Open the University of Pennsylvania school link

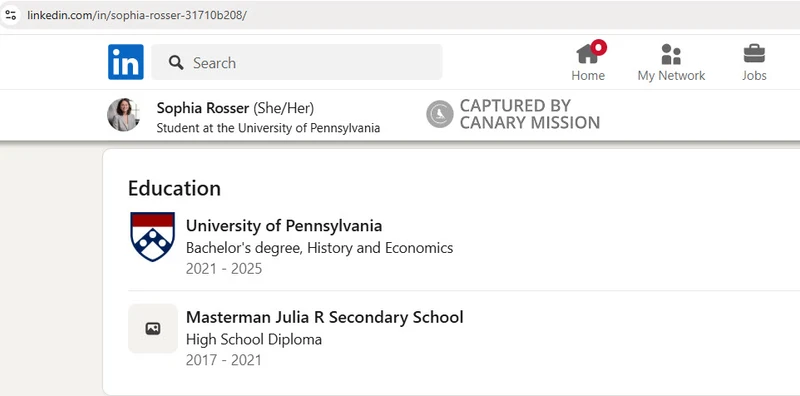pyautogui.click(x=284, y=226)
